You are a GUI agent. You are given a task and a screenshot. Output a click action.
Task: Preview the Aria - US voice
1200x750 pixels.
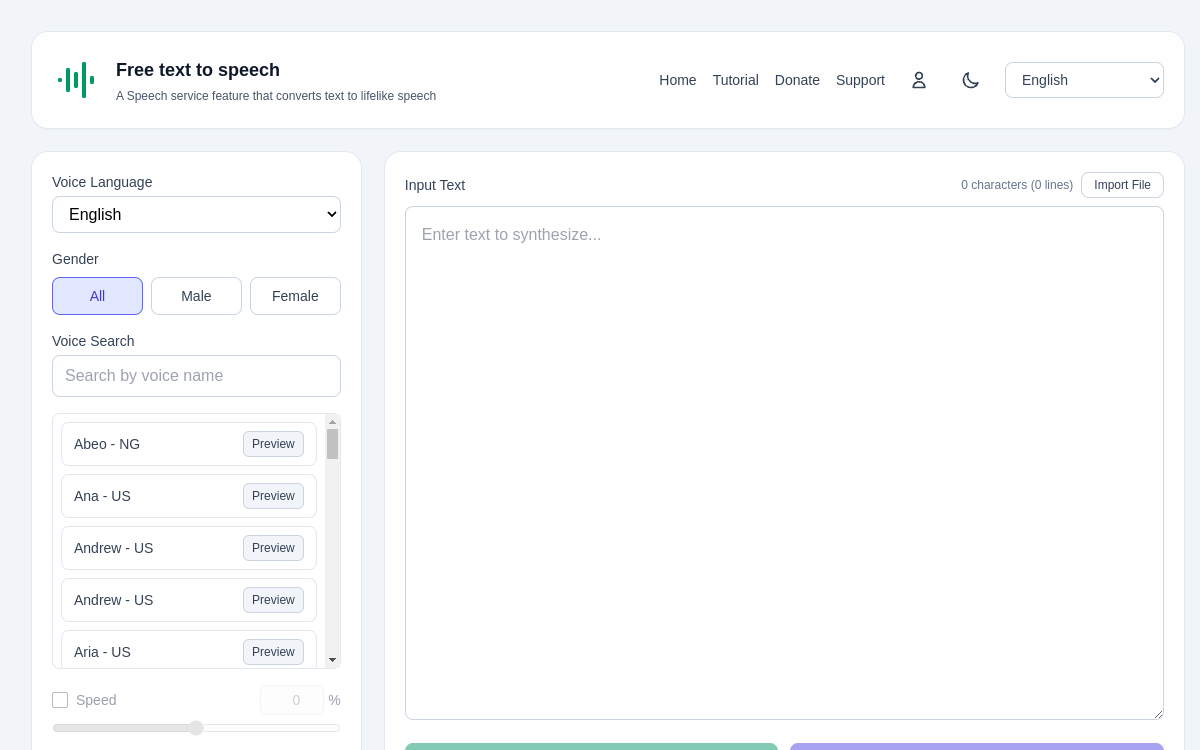pyautogui.click(x=273, y=652)
